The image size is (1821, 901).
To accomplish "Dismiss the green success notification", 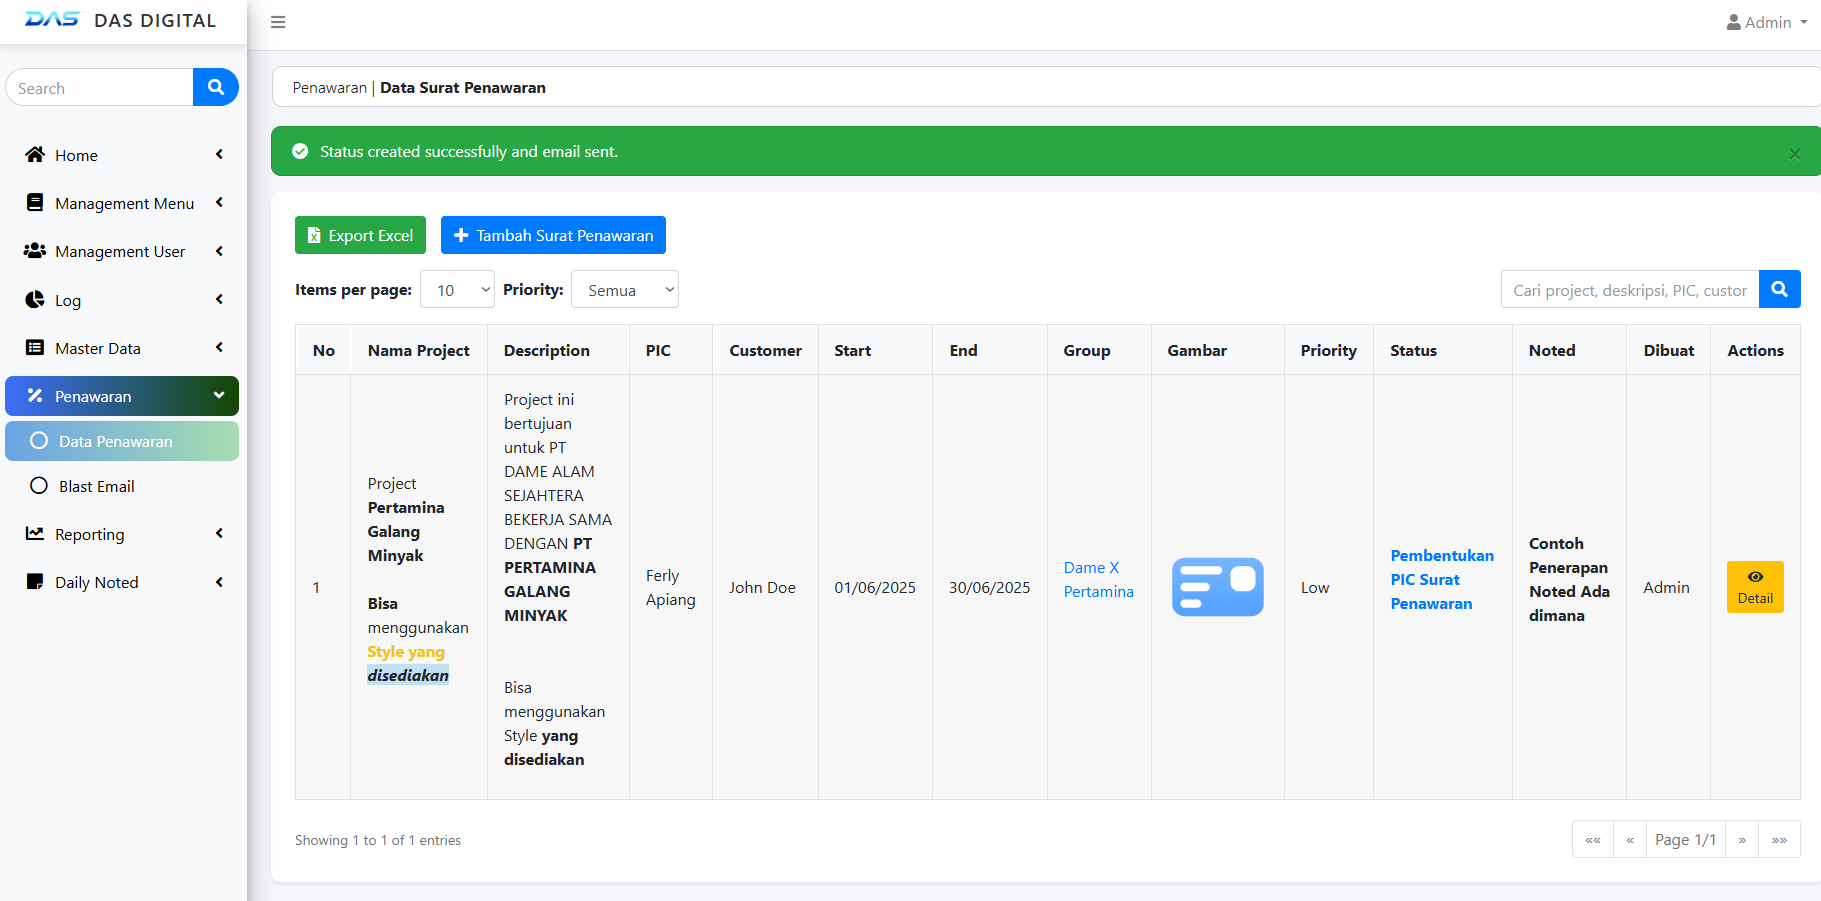I will (x=1795, y=152).
